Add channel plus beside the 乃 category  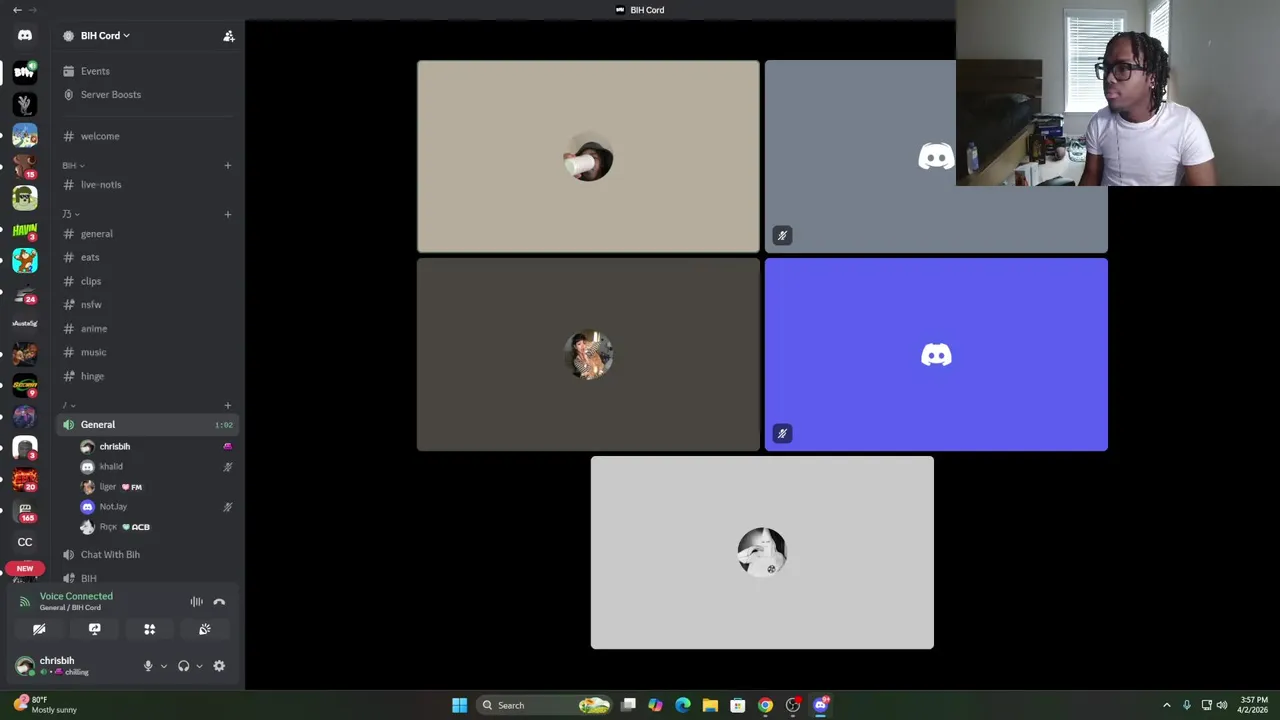point(228,214)
